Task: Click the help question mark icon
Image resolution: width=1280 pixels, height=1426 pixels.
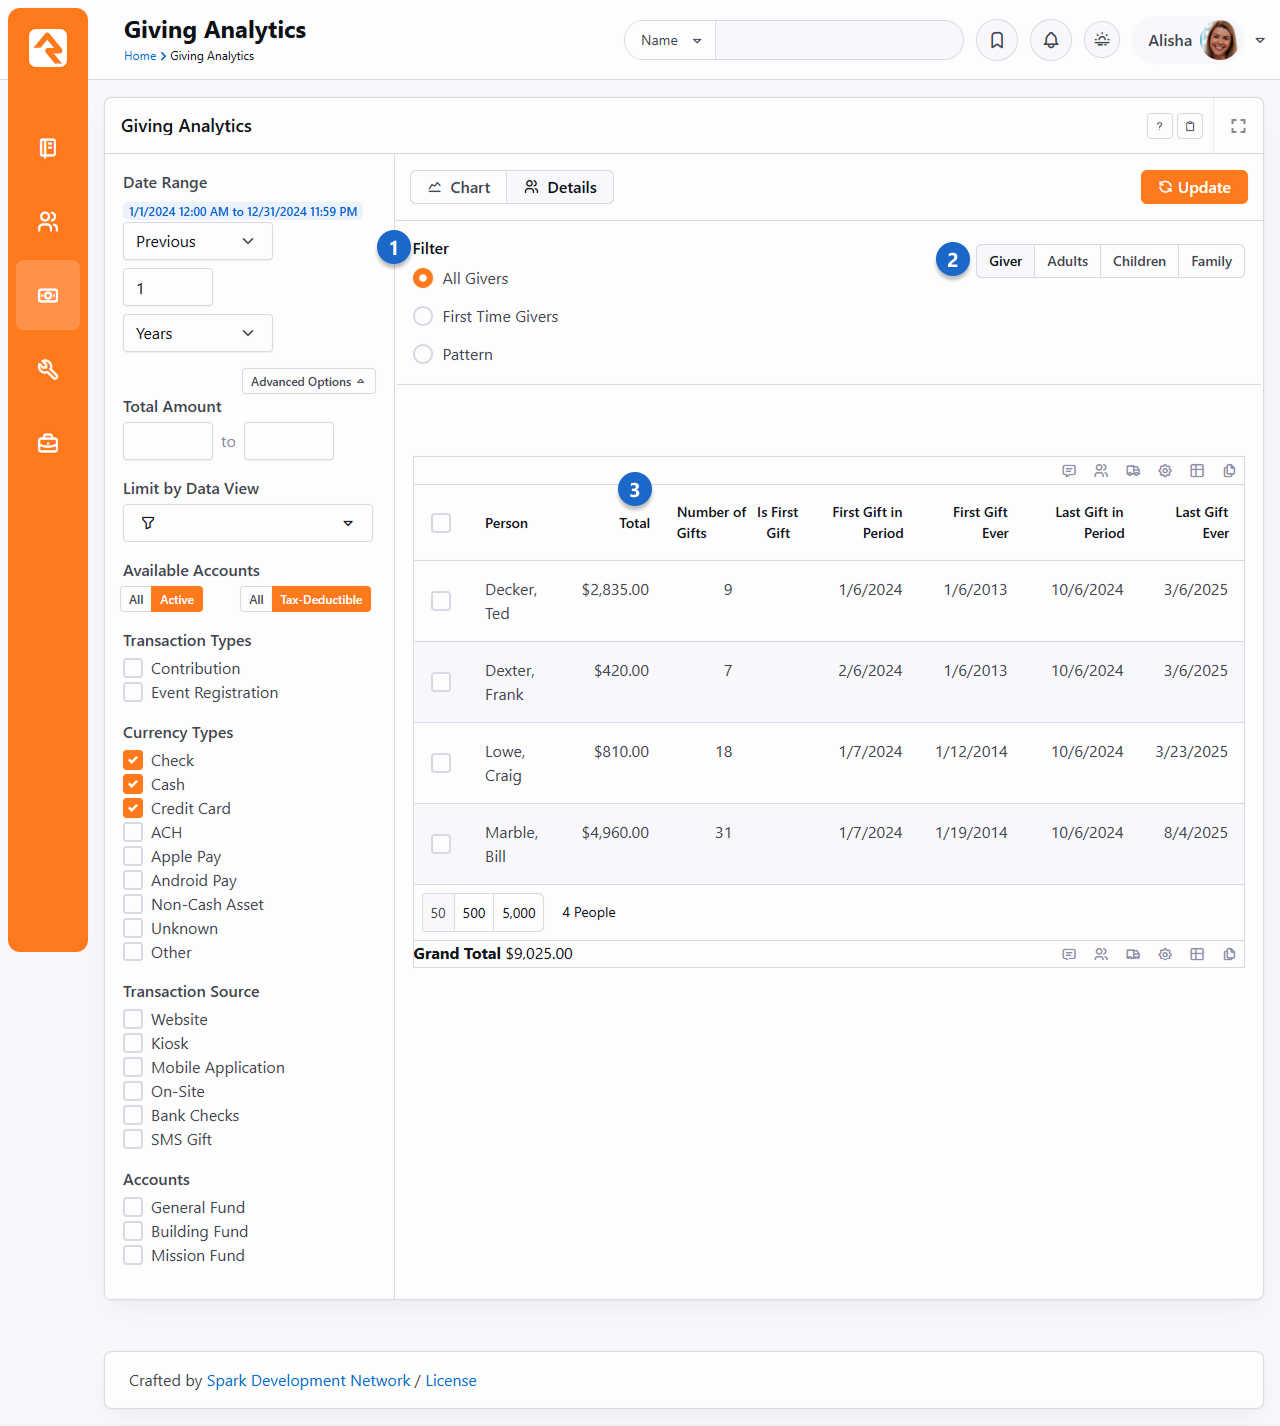Action: pos(1159,126)
